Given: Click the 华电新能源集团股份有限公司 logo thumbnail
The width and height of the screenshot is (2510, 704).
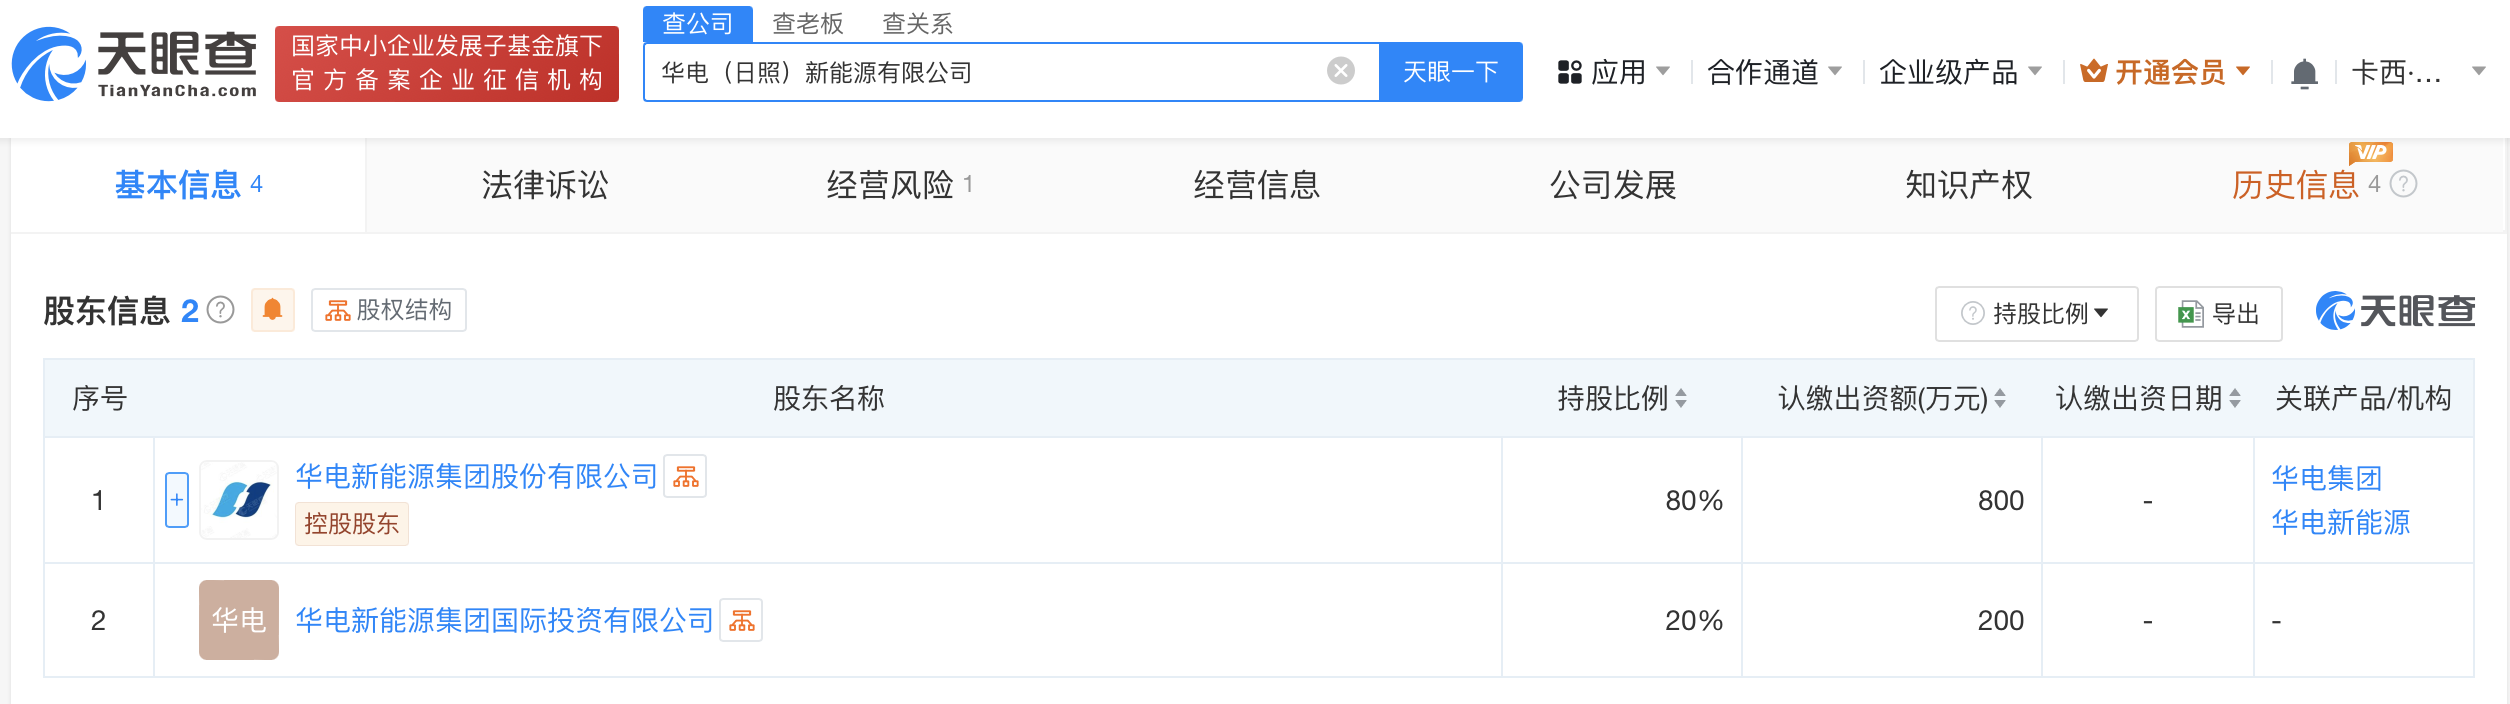Looking at the screenshot, I should (239, 500).
